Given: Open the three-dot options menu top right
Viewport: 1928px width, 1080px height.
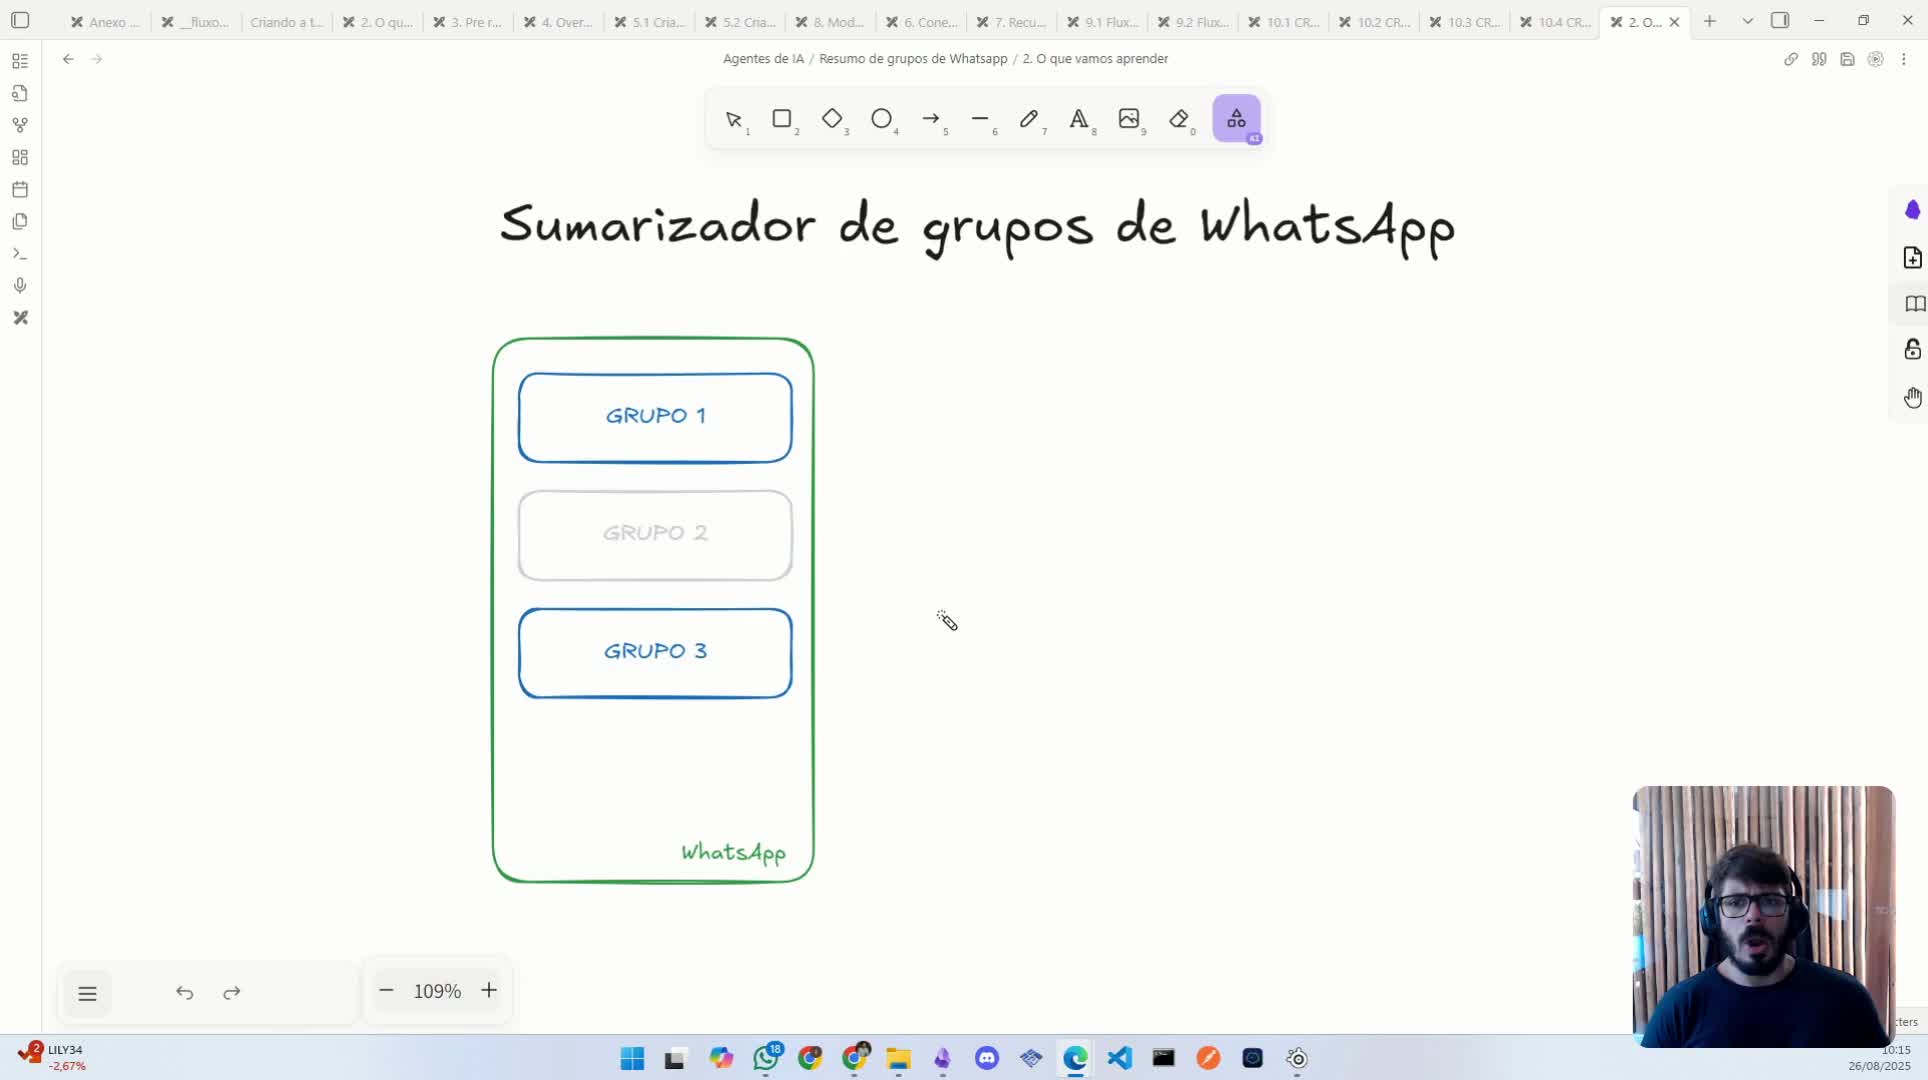Looking at the screenshot, I should (x=1905, y=59).
